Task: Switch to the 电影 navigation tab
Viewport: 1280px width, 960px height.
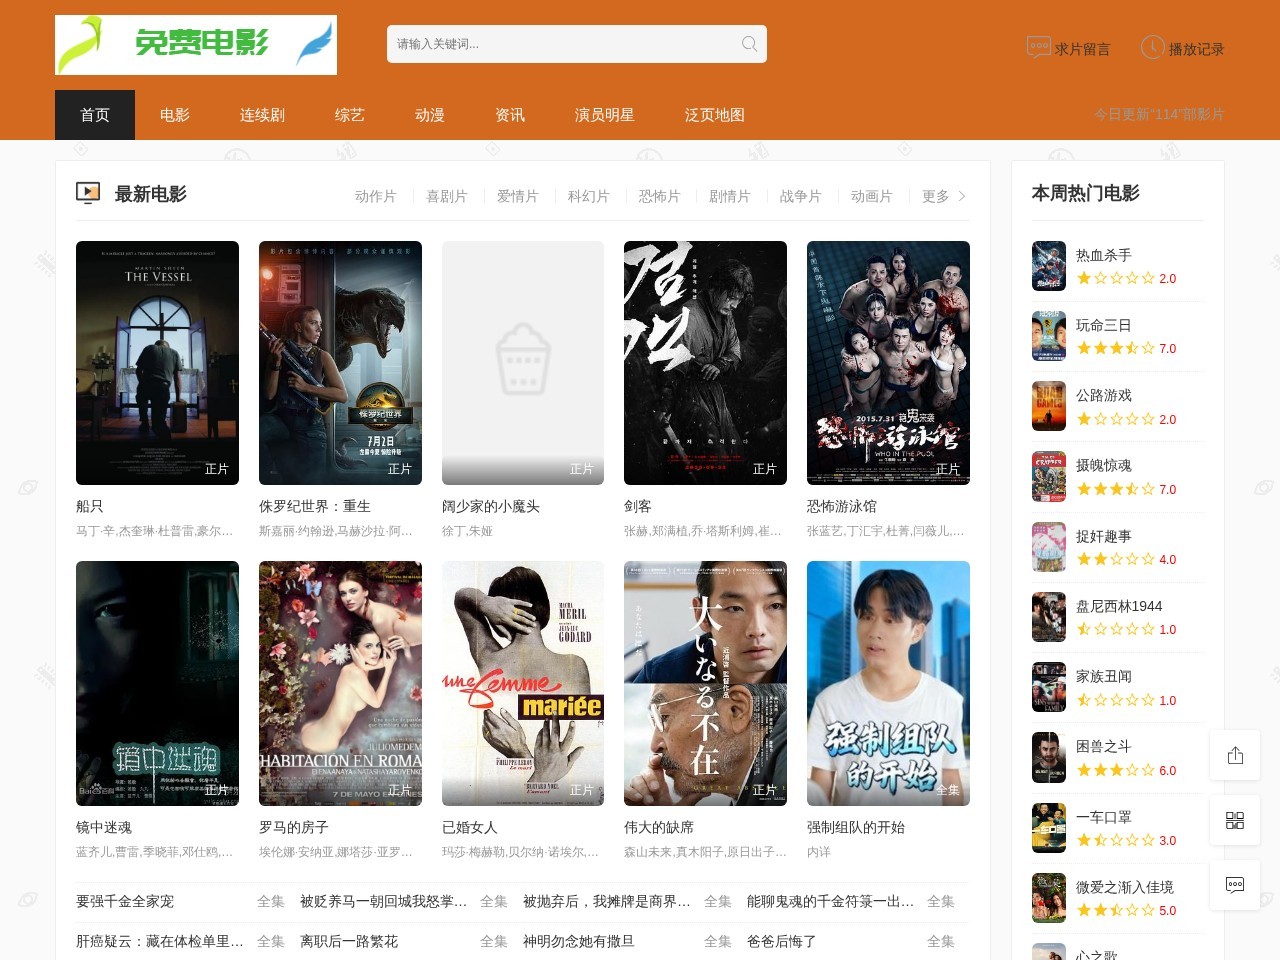Action: [x=175, y=115]
